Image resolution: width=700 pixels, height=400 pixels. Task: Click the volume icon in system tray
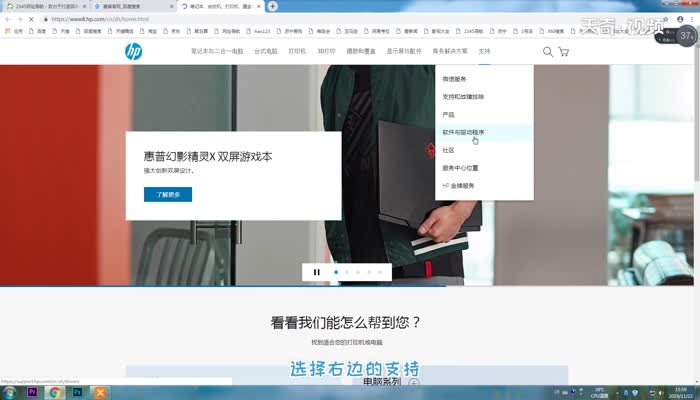661,393
